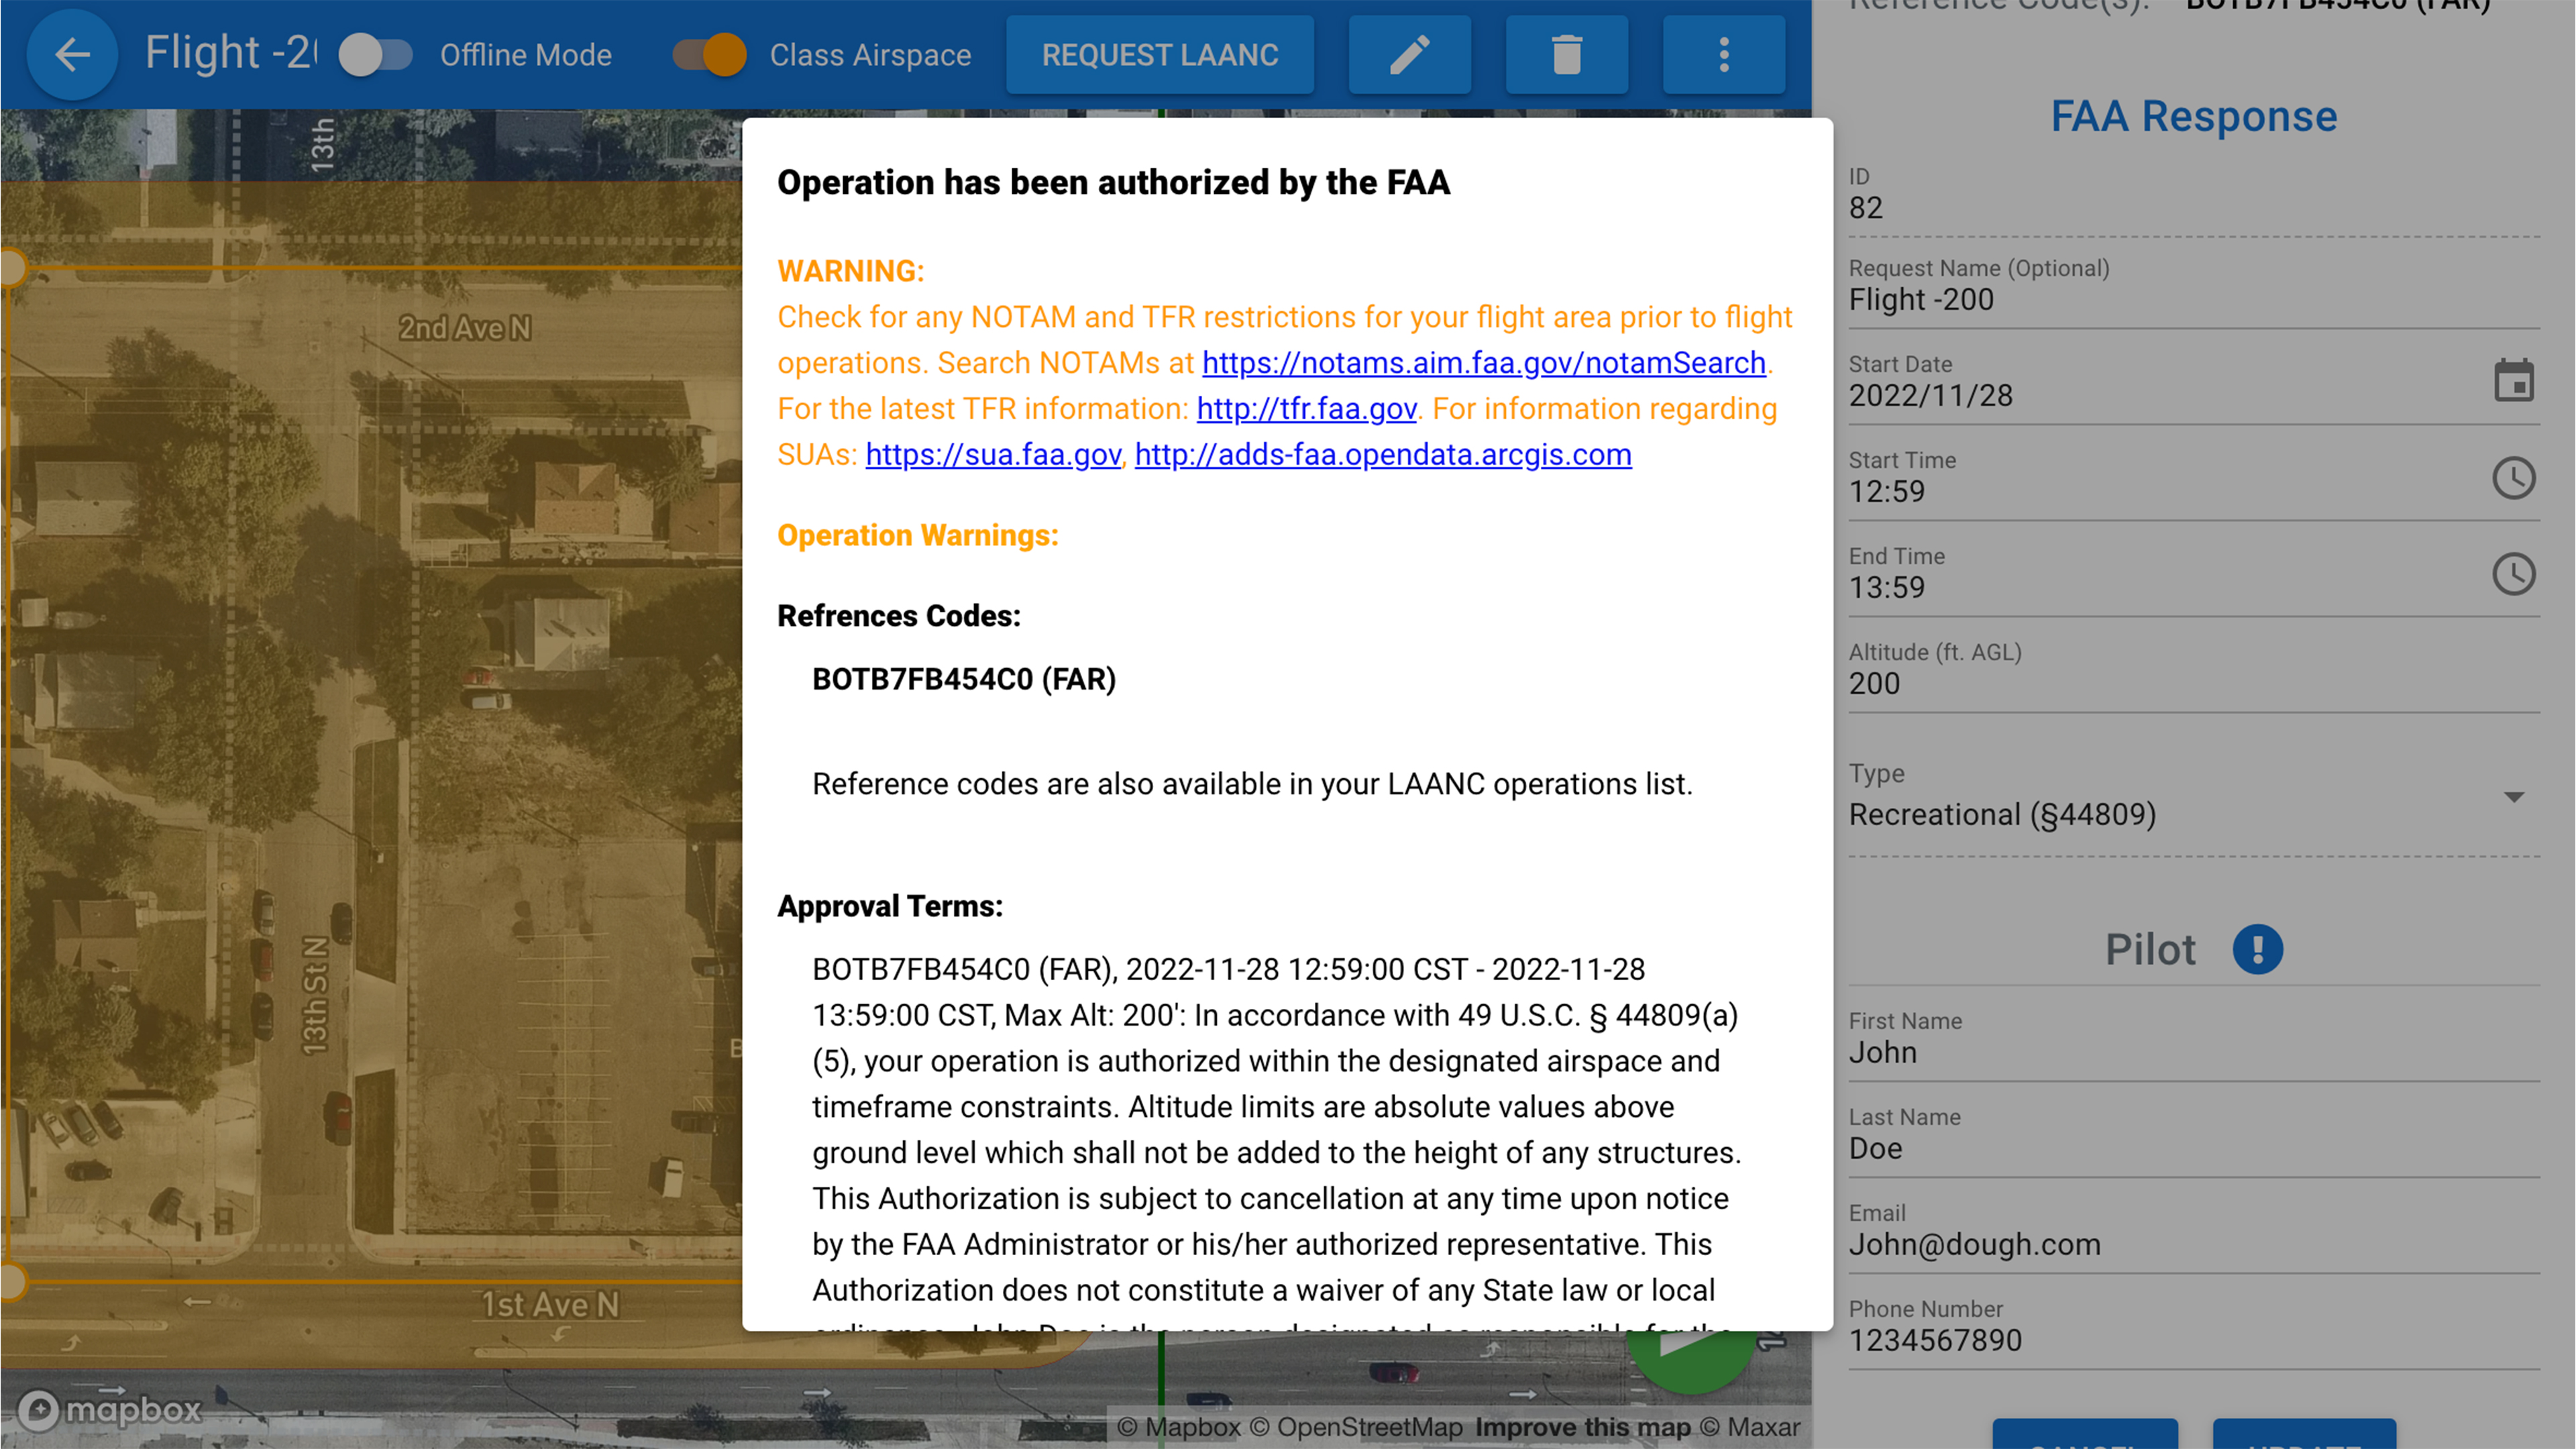Toggle Offline Mode switch
The width and height of the screenshot is (2576, 1449).
point(375,54)
